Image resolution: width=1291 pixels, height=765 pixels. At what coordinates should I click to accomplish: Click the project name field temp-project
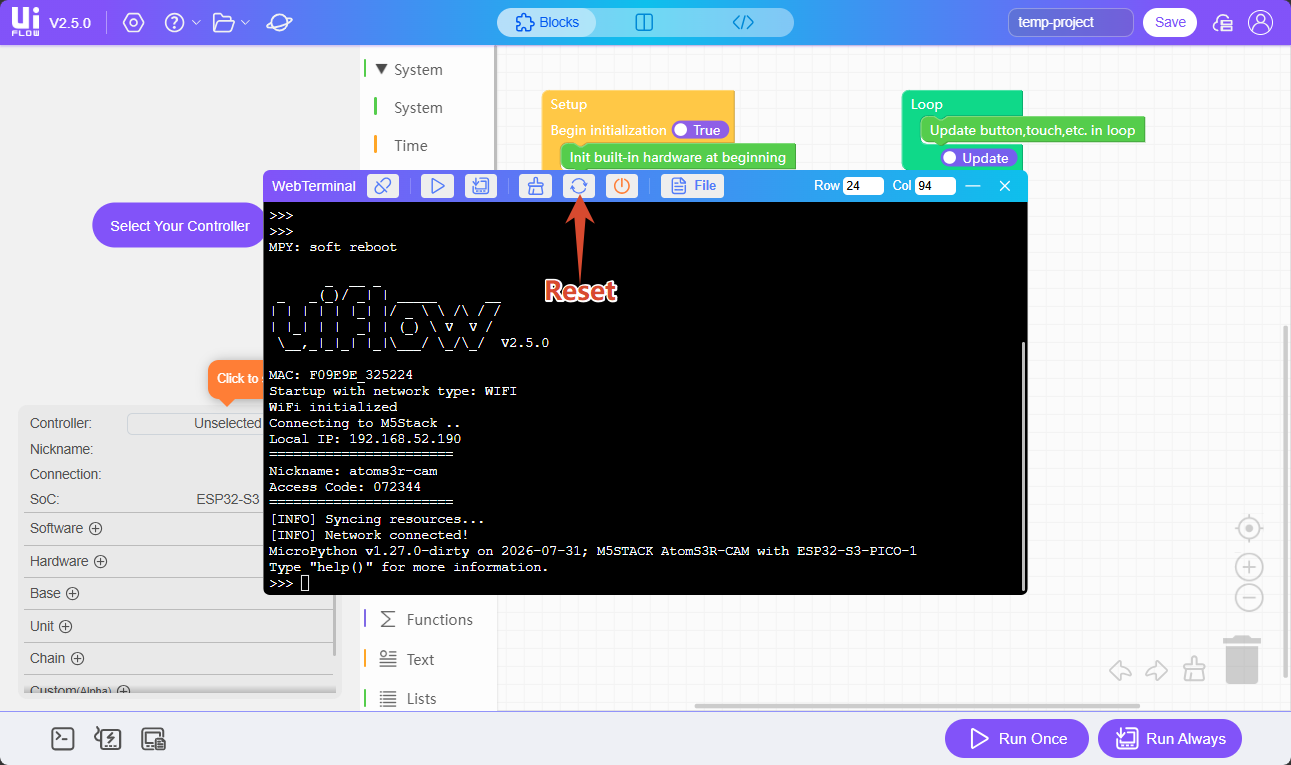[1071, 22]
